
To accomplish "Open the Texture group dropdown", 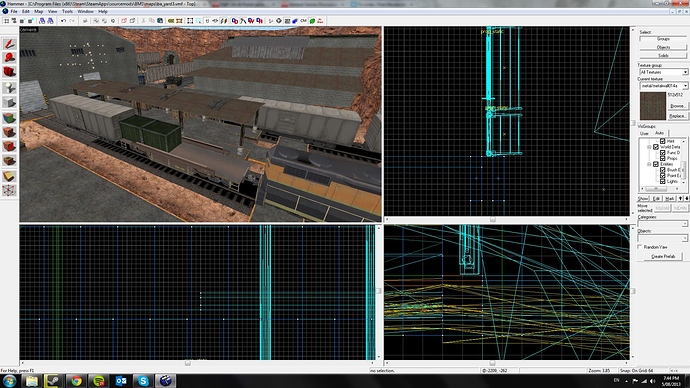I will 663,72.
